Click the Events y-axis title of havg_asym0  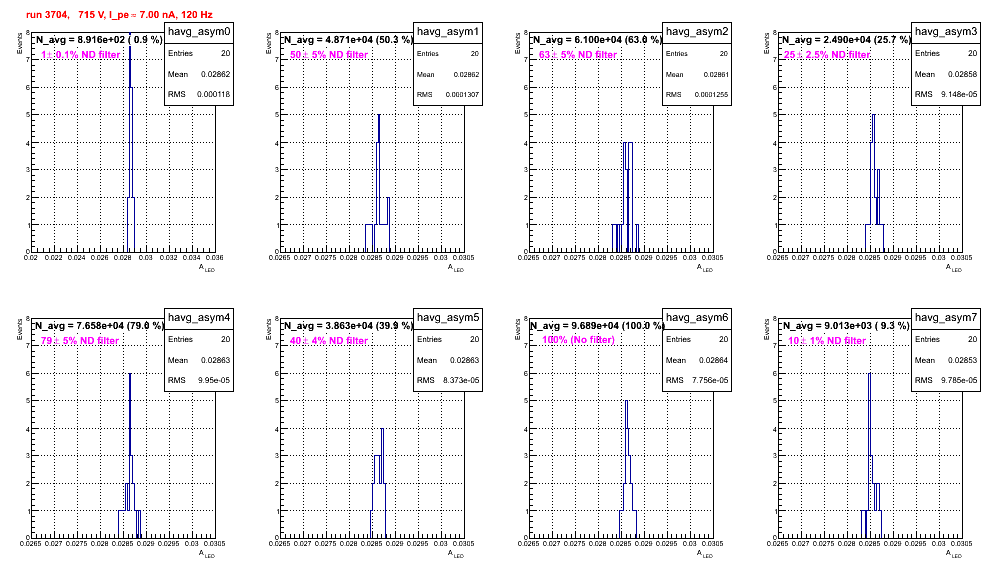[x=19, y=43]
